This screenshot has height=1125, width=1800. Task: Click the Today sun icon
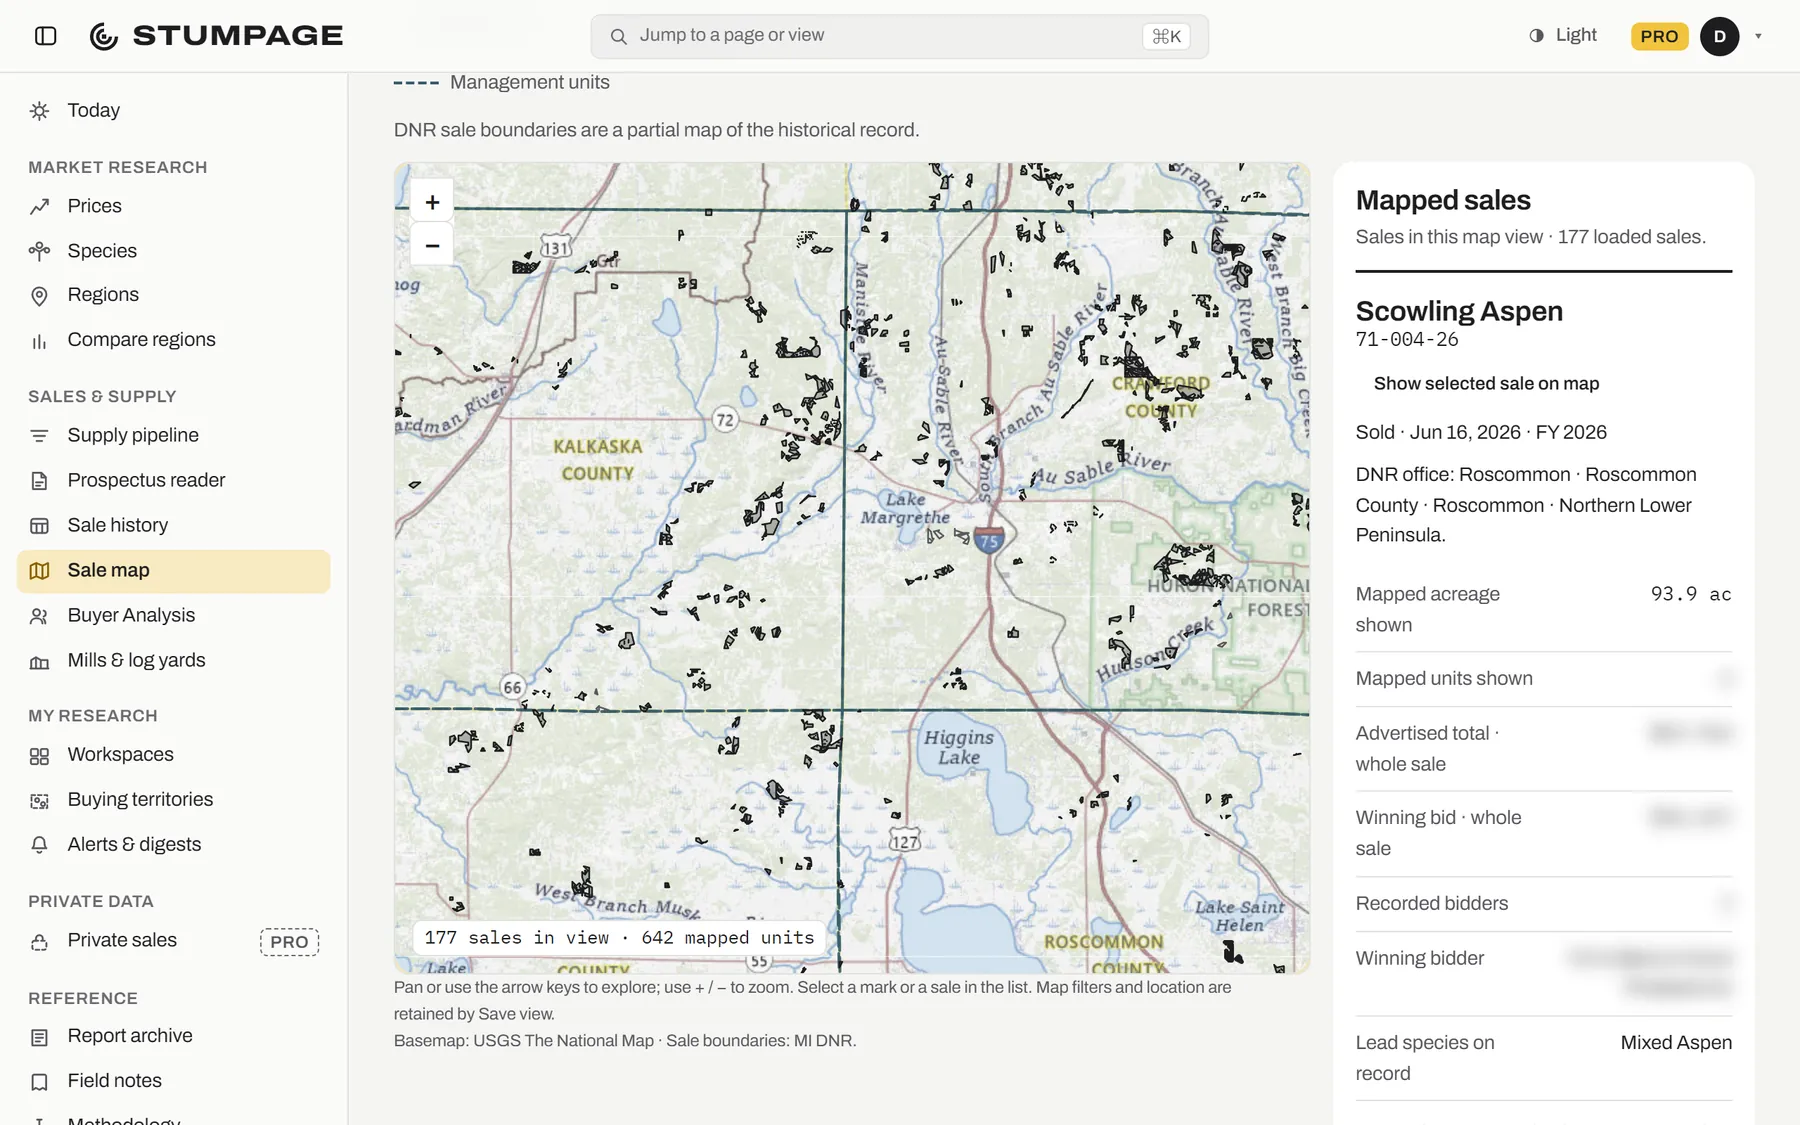39,111
